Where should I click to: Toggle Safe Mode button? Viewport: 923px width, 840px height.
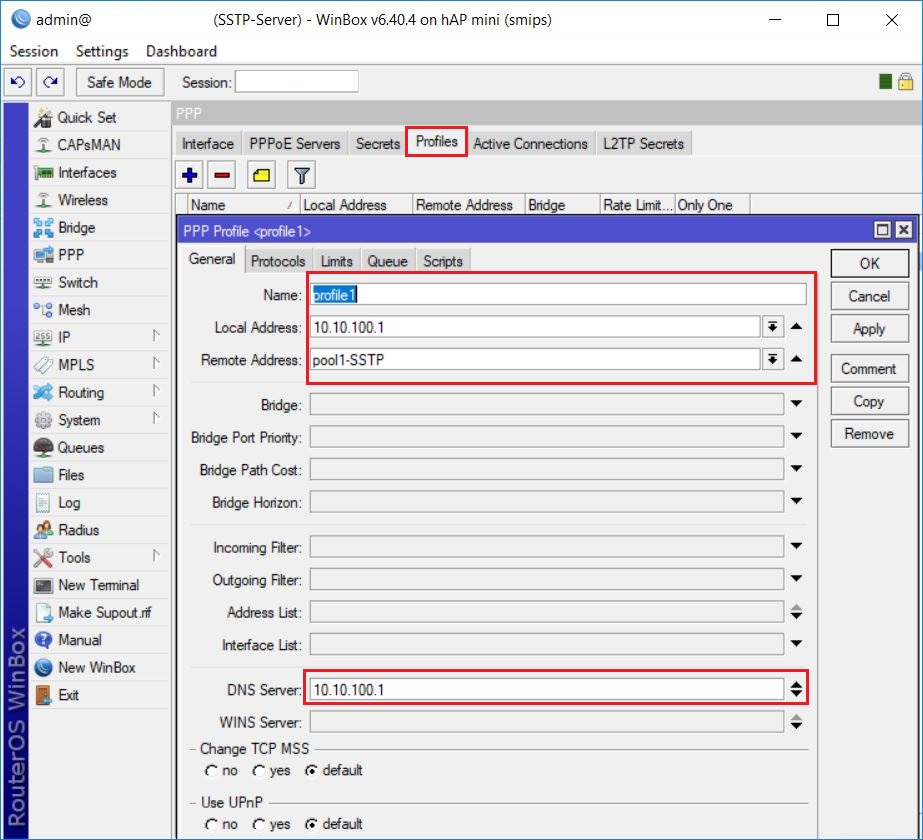click(x=119, y=82)
